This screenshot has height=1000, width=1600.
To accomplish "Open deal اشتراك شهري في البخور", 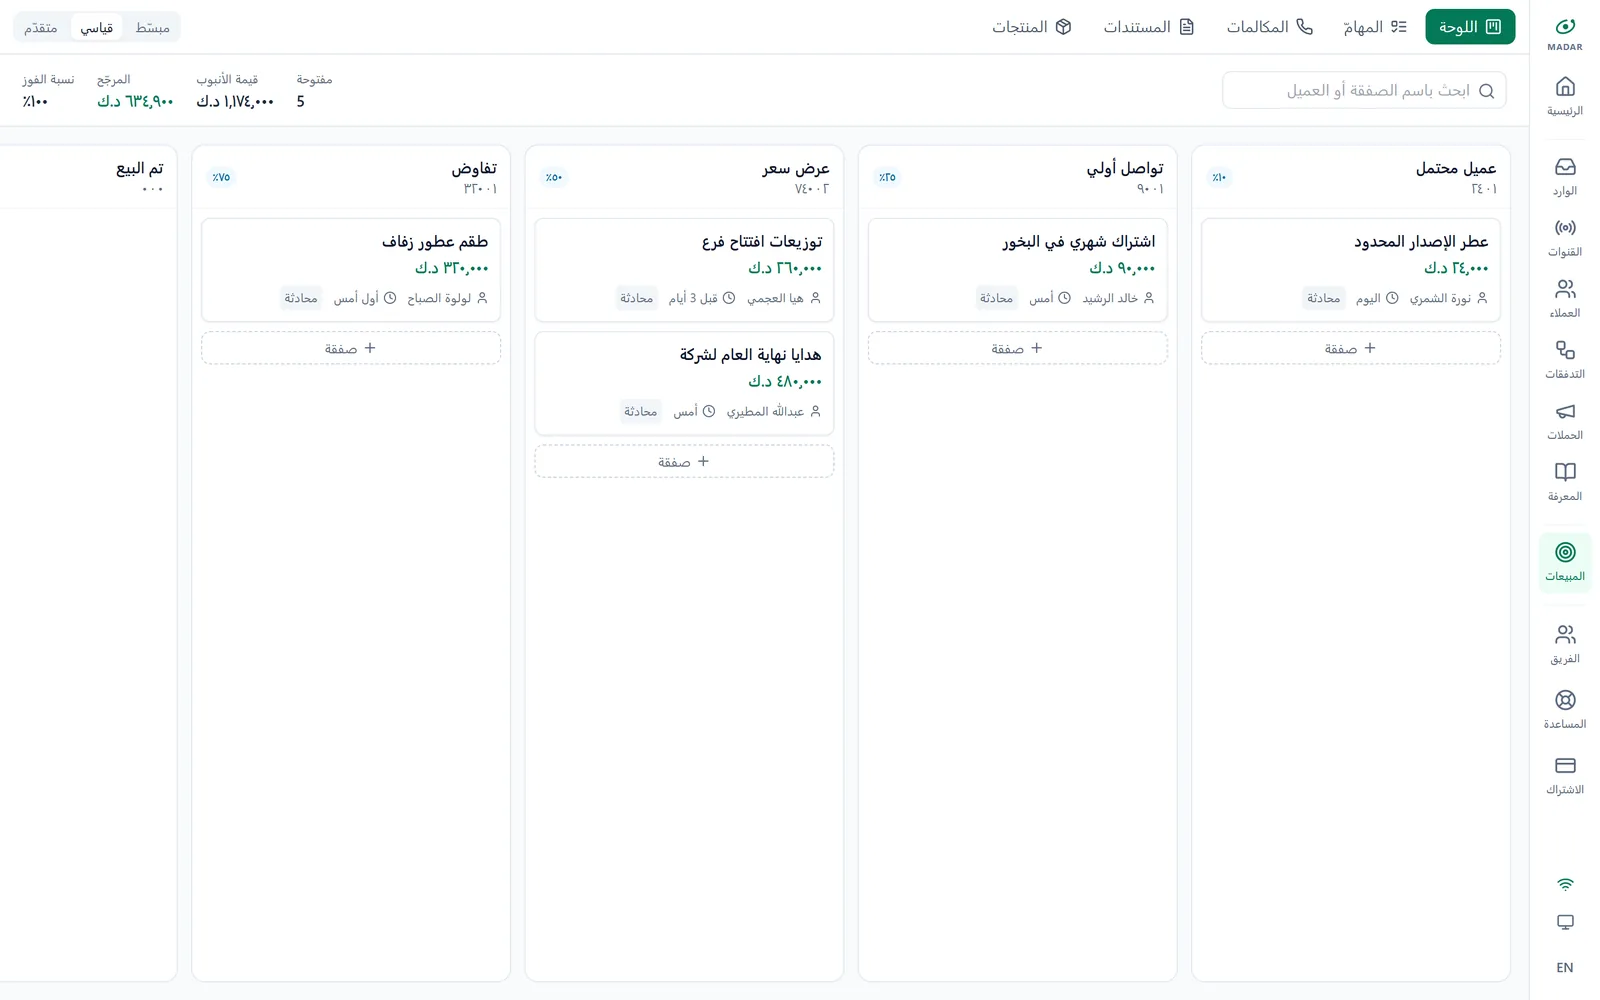I will [x=1018, y=270].
